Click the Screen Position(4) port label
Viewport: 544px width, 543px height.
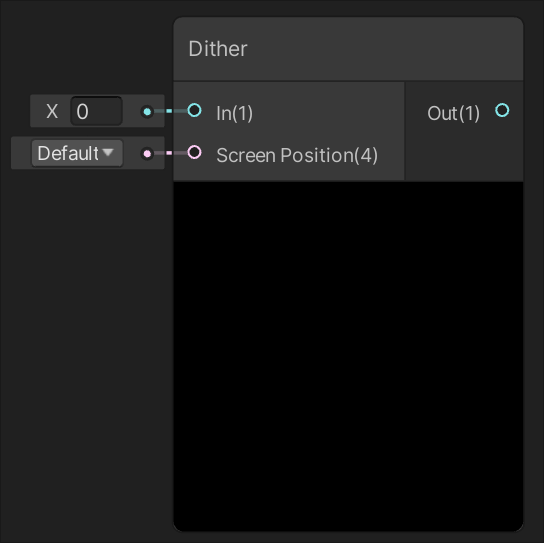pos(297,155)
